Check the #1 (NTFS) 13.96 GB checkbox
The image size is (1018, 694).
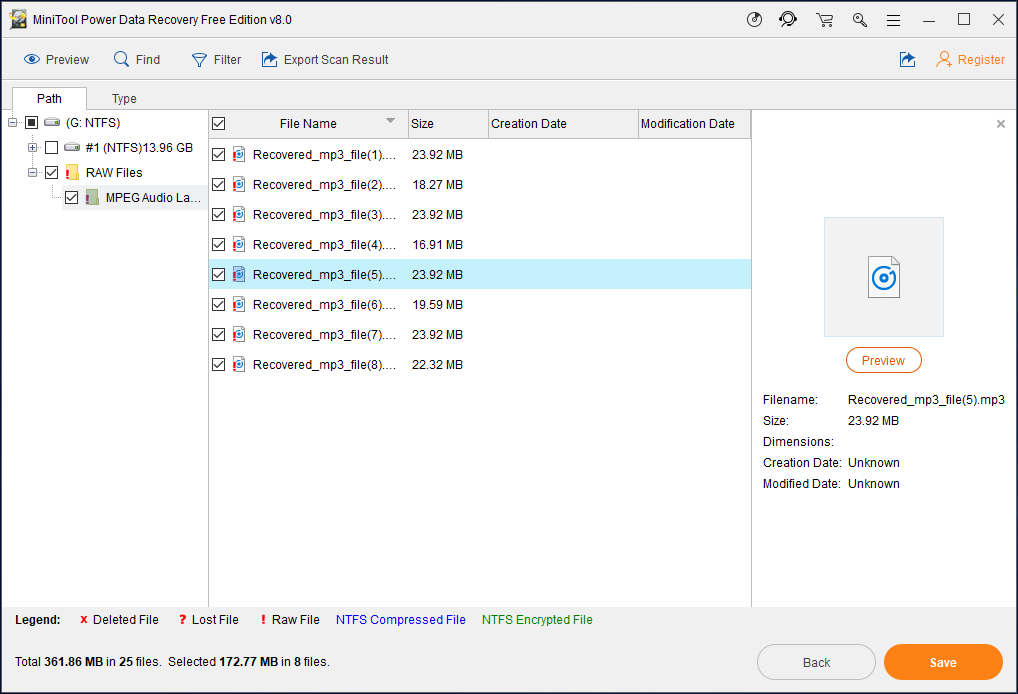[x=51, y=147]
